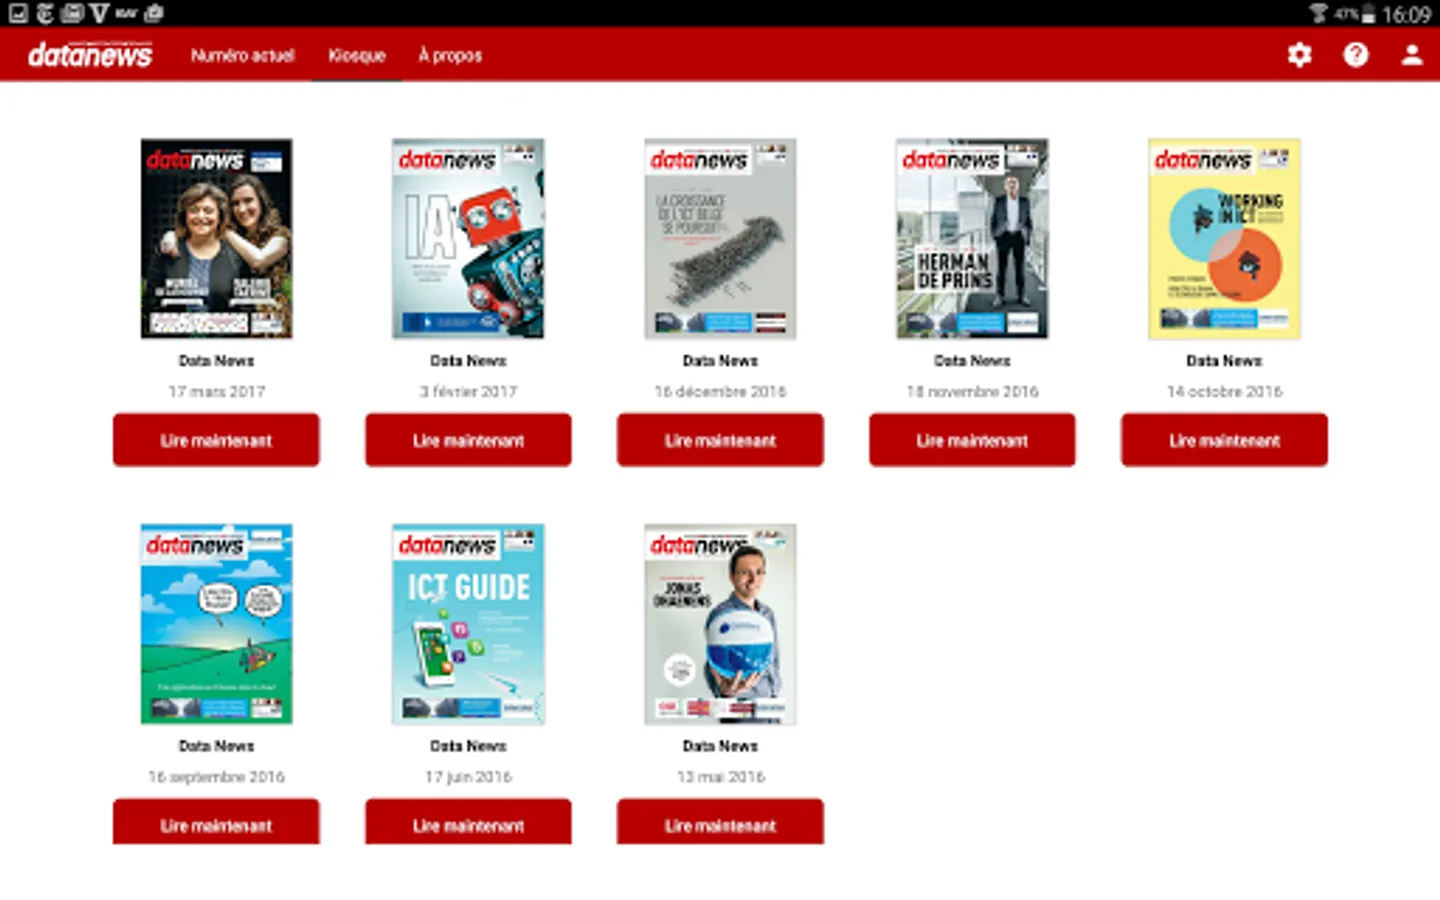
Task: Tap Data News title above 17 mars 2017
Action: (216, 360)
